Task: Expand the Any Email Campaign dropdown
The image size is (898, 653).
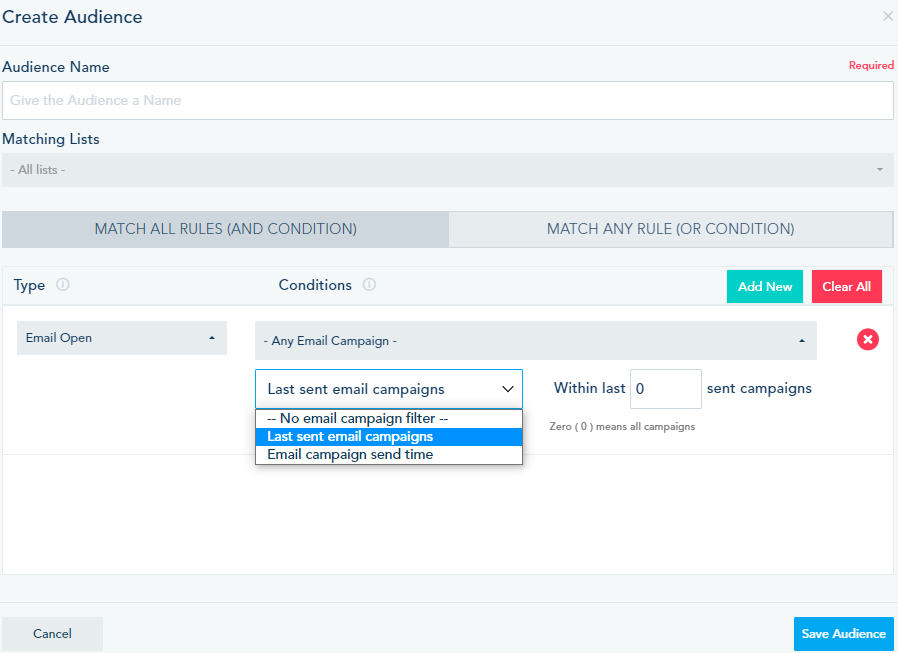Action: (x=535, y=341)
